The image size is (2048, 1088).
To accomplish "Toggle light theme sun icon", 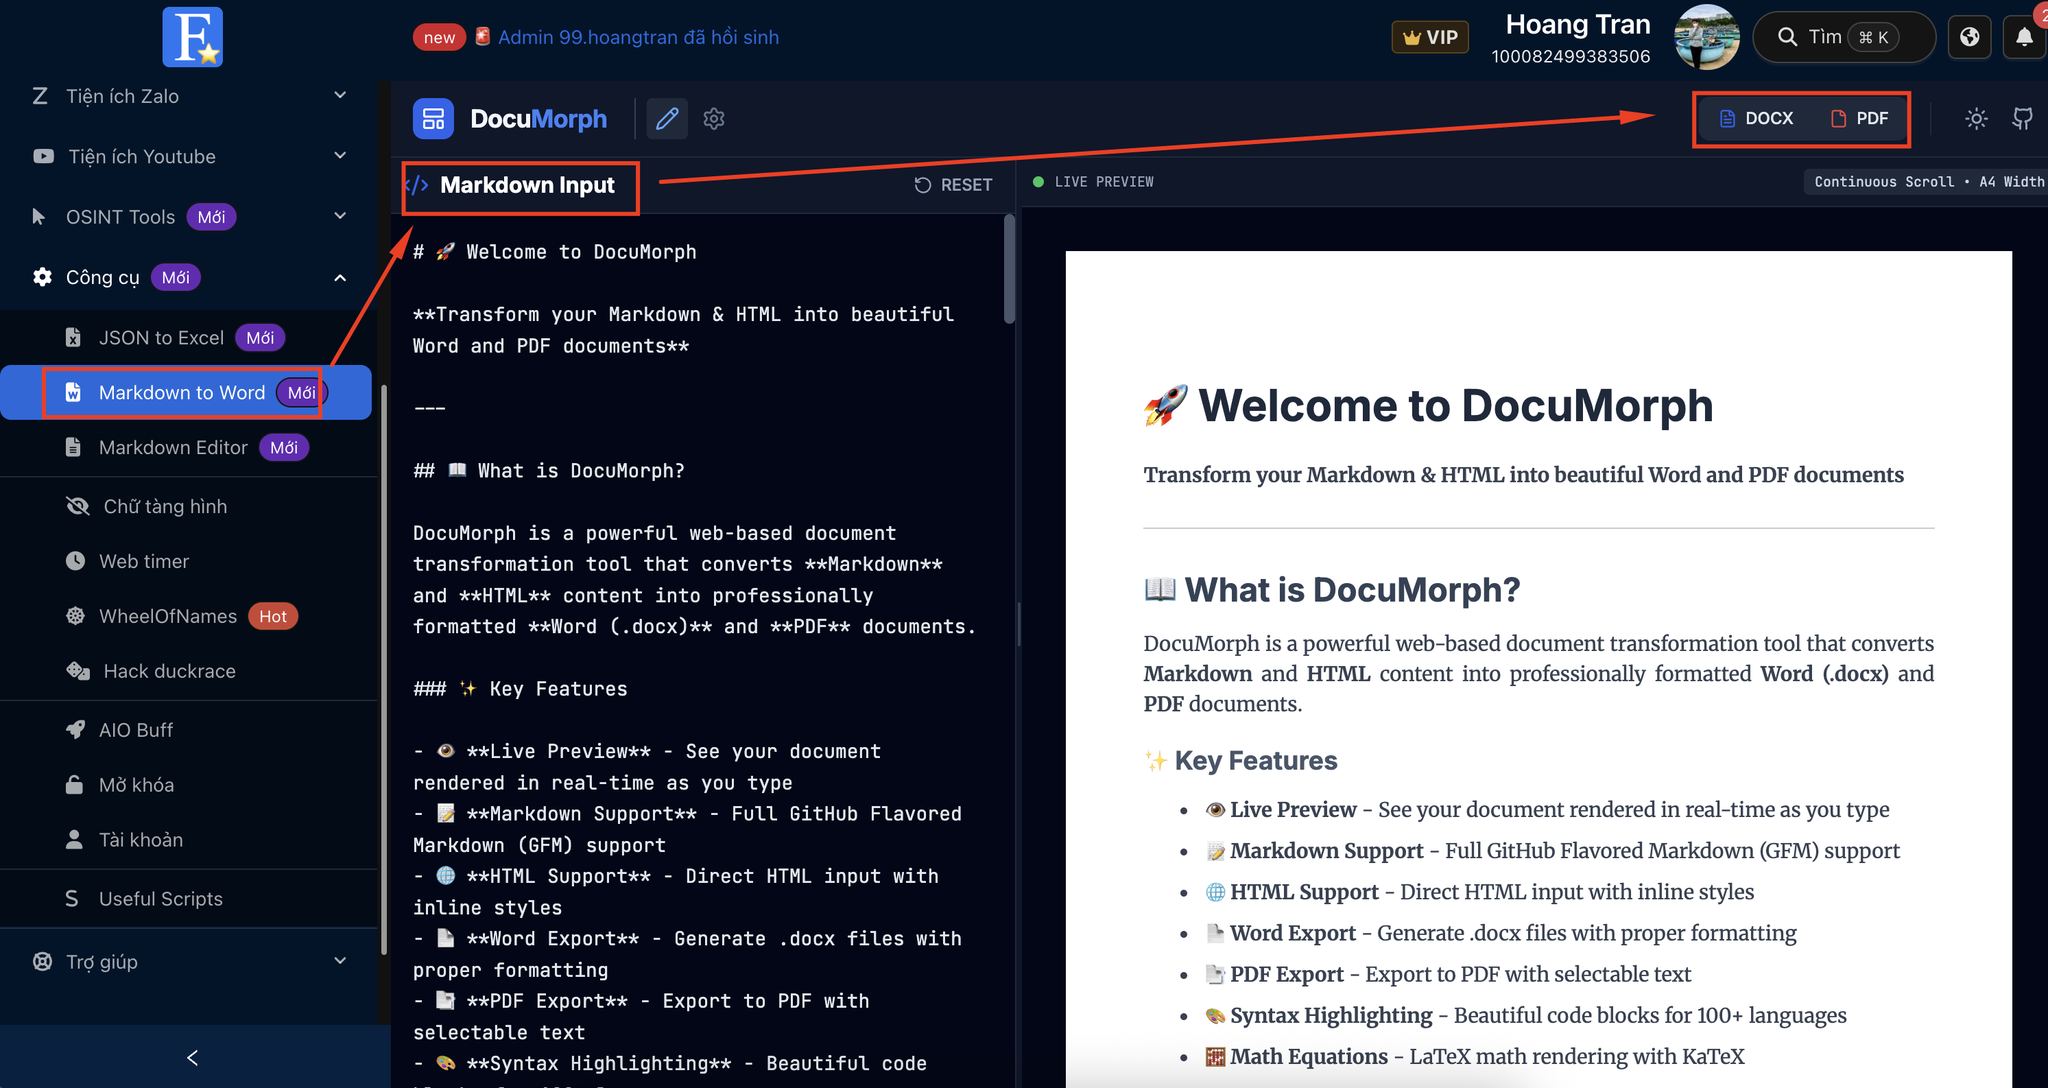I will point(1975,119).
